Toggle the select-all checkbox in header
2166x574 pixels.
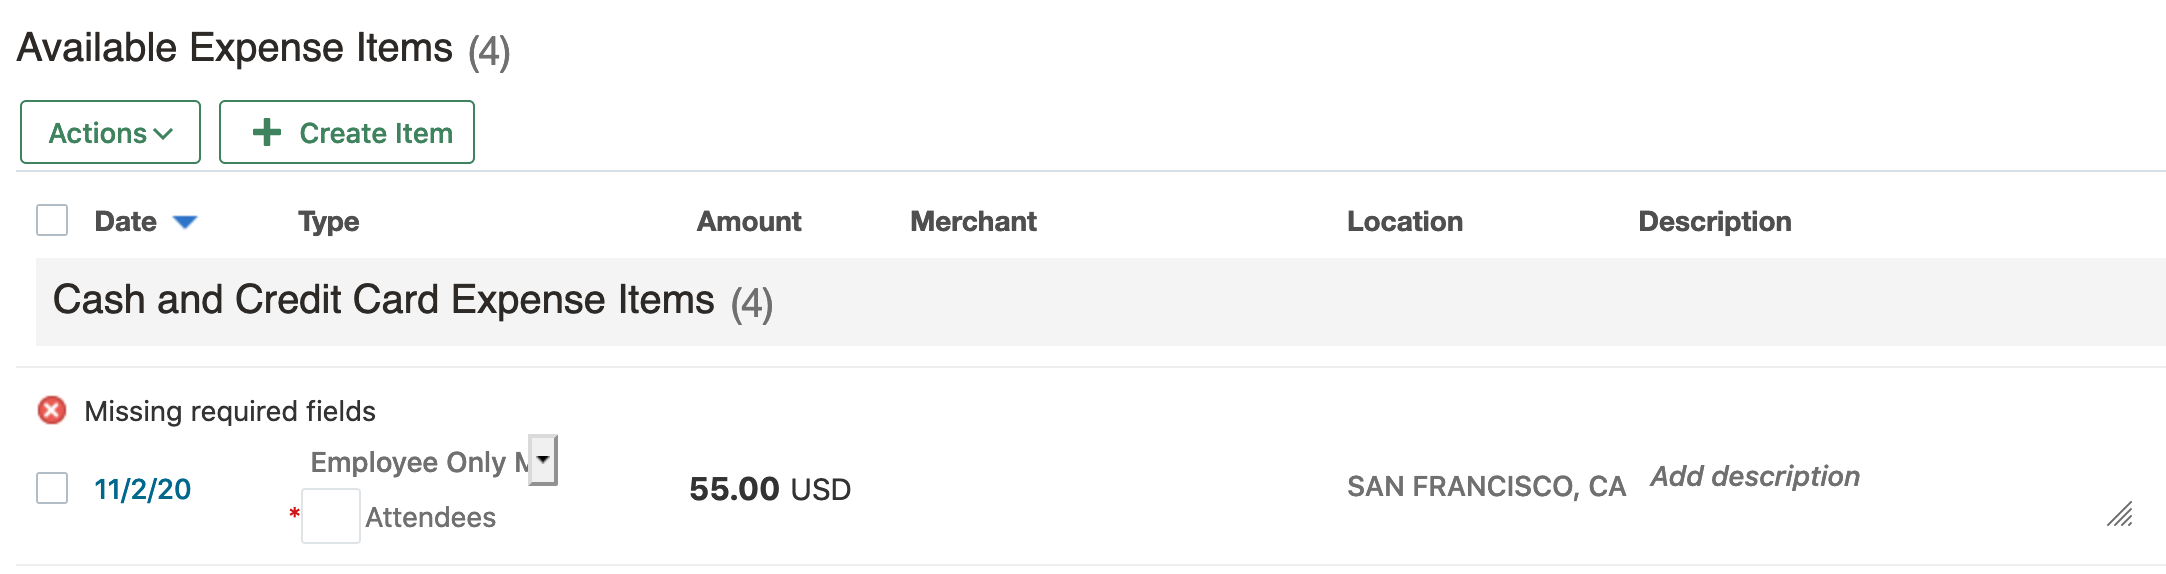(x=52, y=220)
